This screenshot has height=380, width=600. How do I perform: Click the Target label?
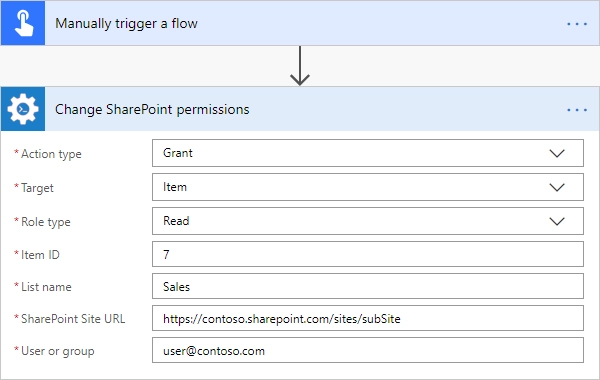point(37,188)
